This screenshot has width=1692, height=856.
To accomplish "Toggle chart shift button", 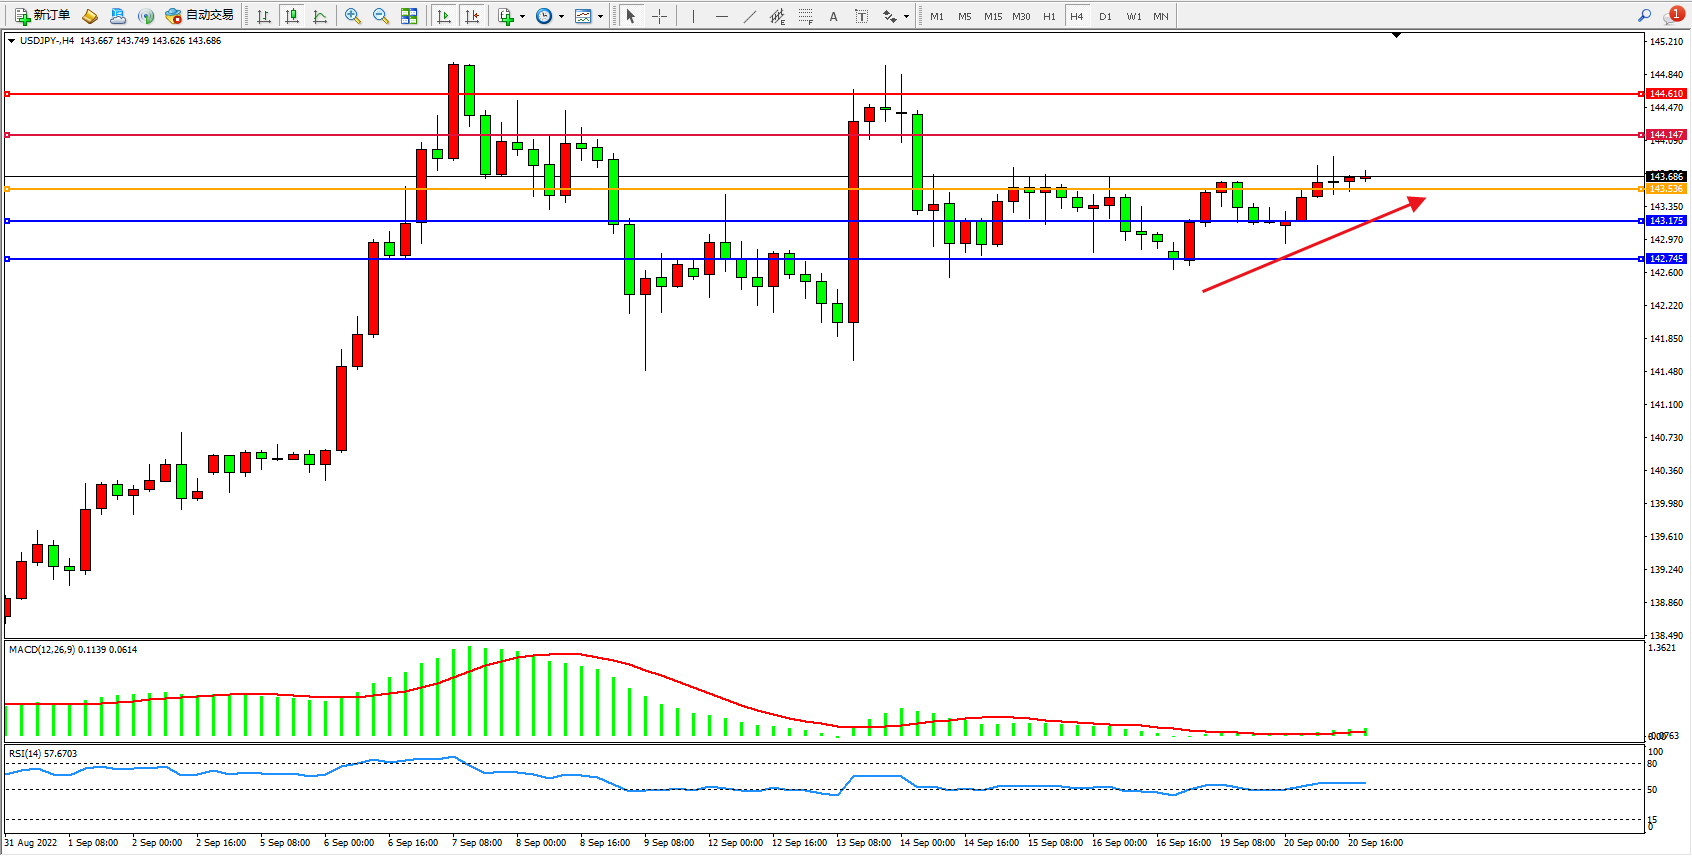I will coord(472,16).
